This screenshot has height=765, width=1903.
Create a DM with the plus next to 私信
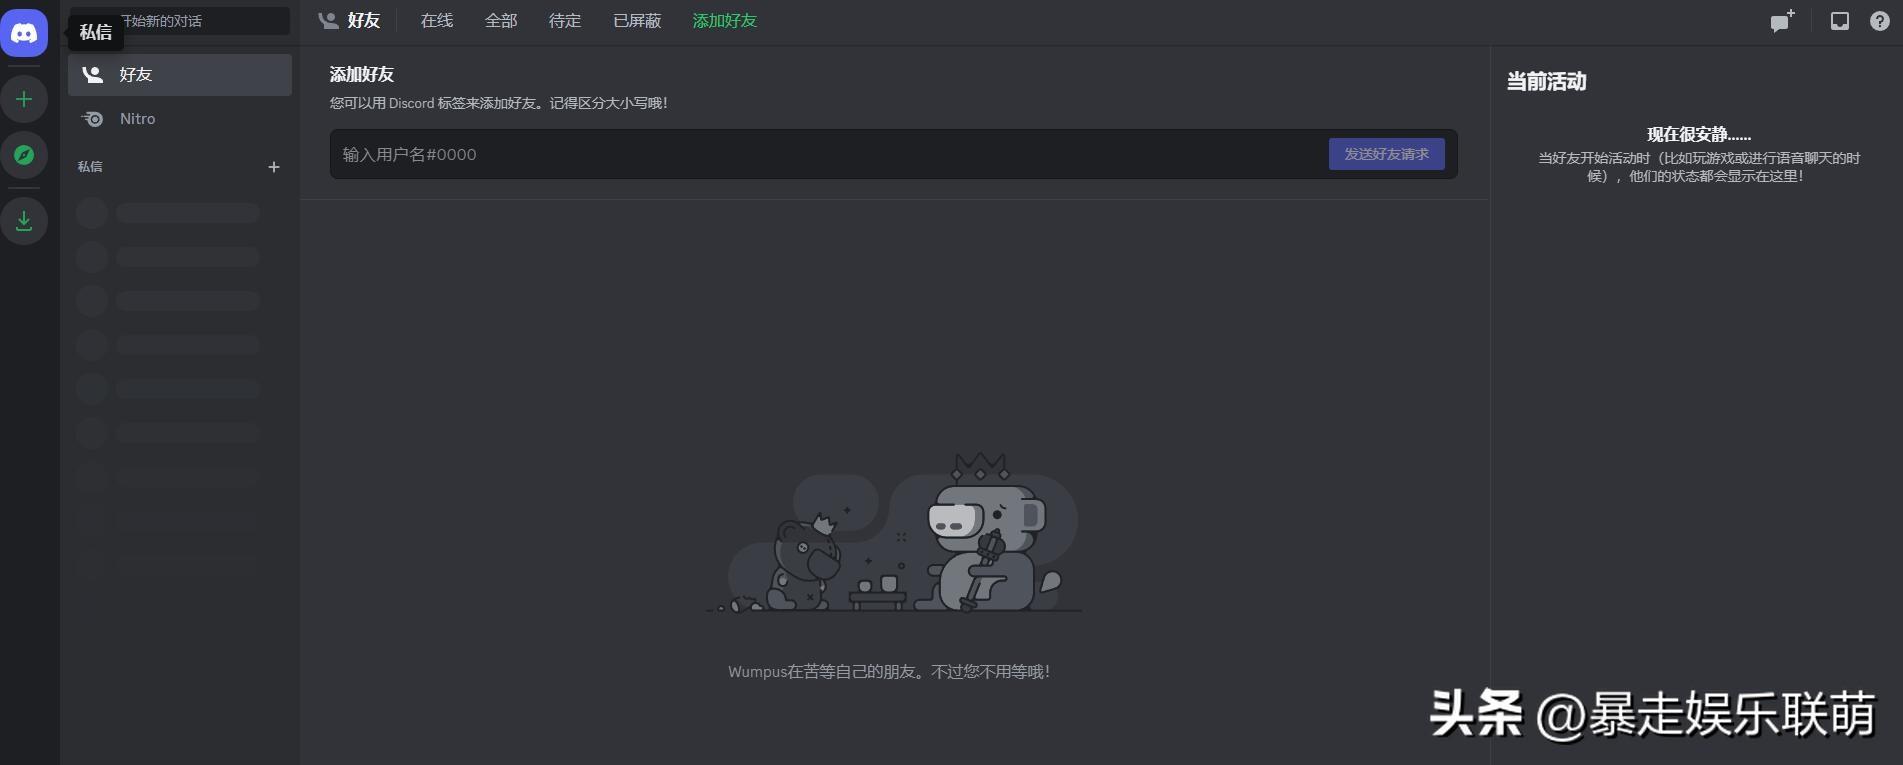274,167
